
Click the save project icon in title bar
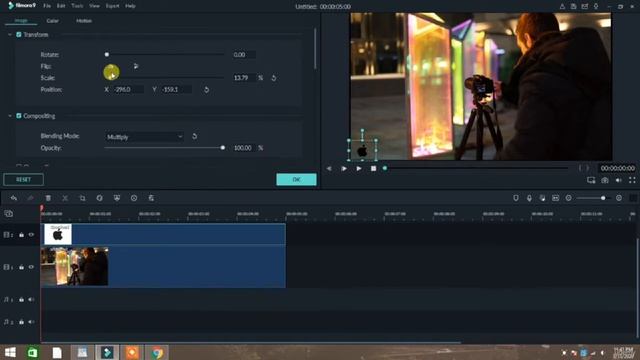pos(573,7)
